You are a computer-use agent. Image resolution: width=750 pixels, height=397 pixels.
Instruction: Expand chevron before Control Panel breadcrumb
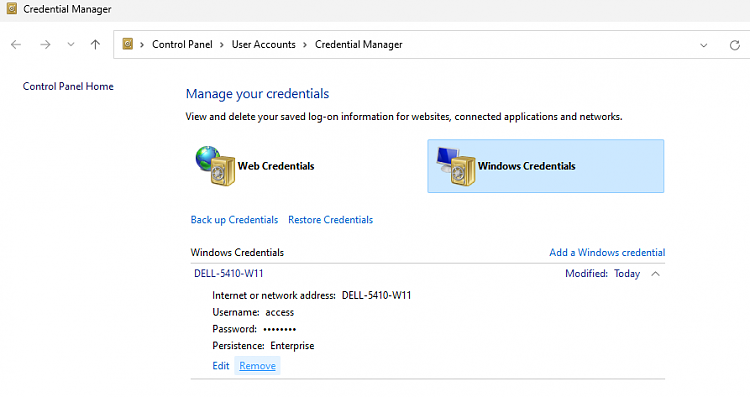click(142, 45)
